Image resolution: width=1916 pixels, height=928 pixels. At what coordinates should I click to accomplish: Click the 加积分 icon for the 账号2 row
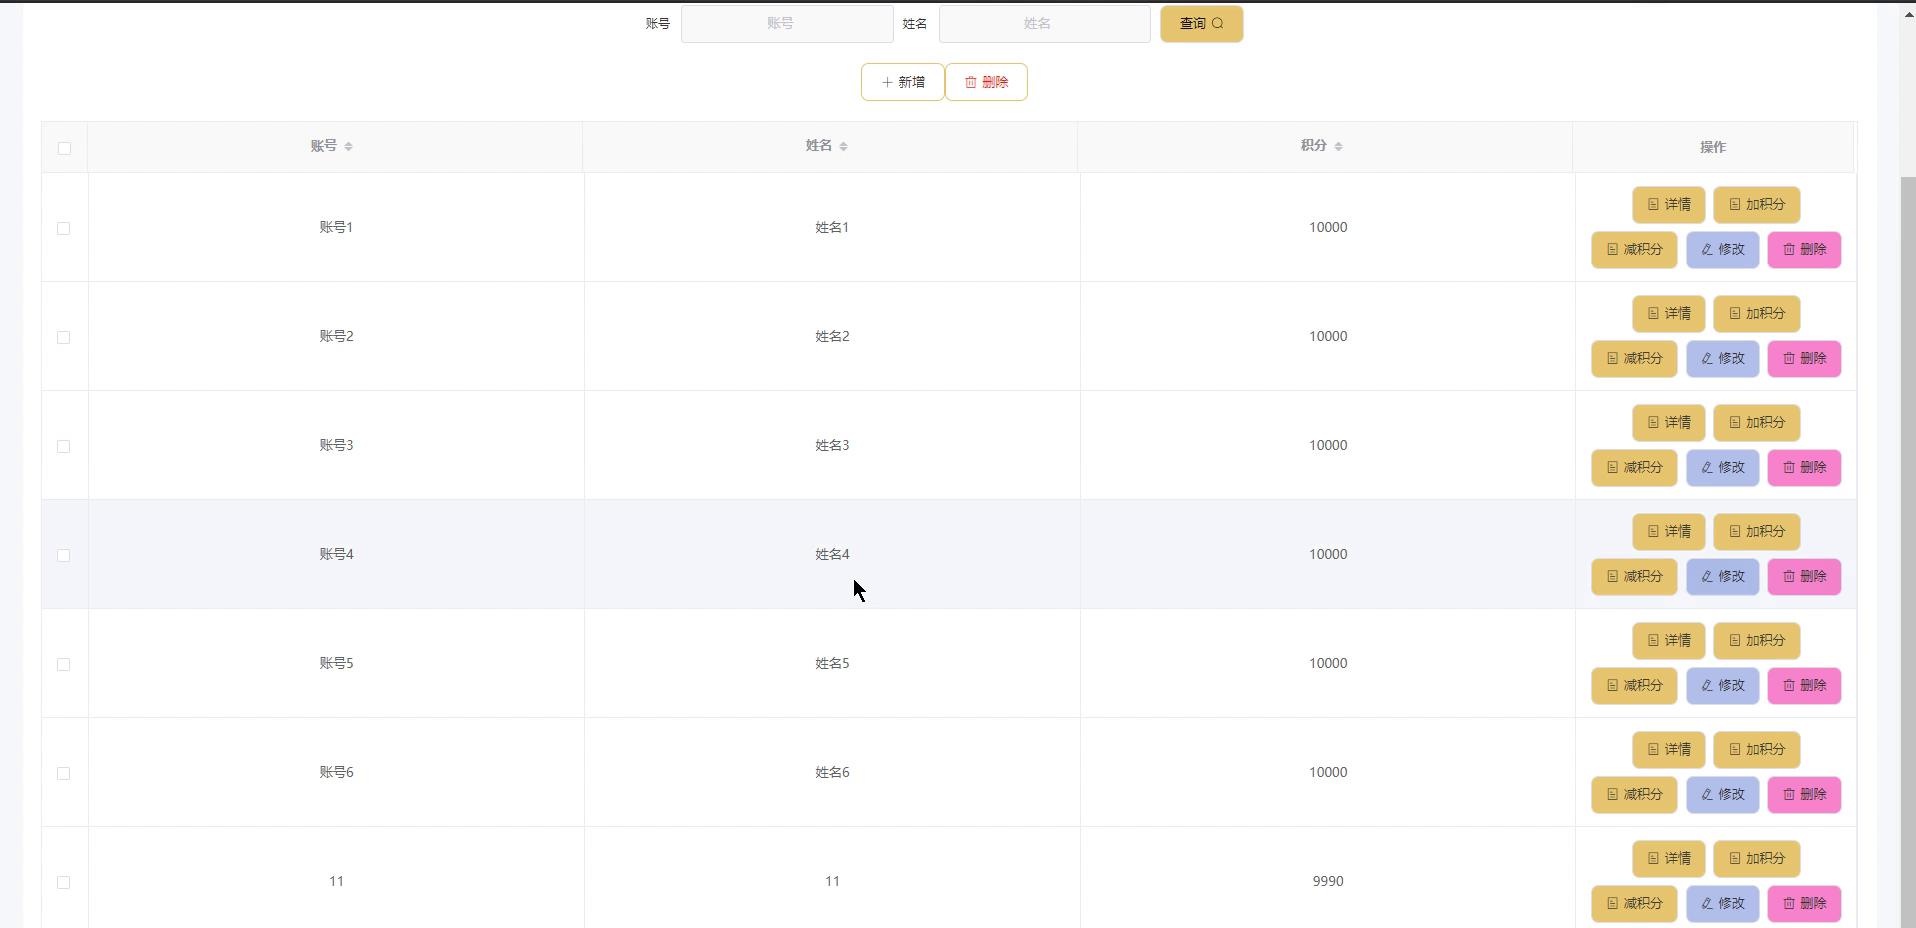point(1735,314)
